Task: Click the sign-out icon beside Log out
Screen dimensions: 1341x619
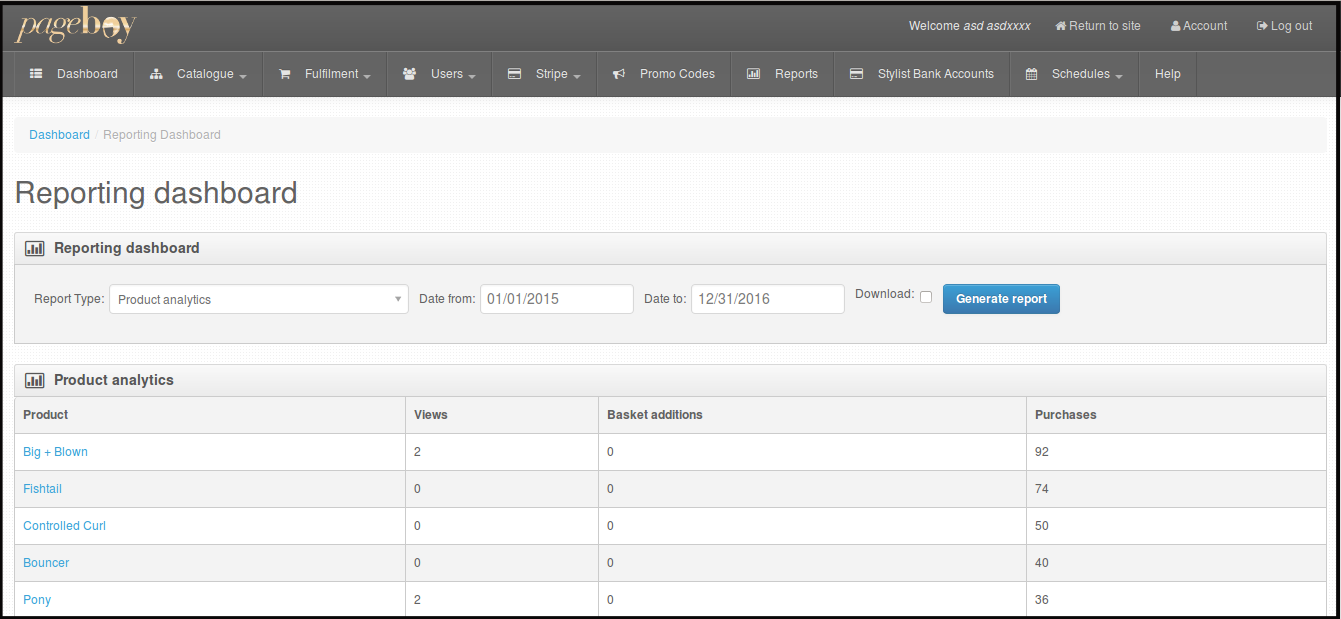Action: (1263, 26)
